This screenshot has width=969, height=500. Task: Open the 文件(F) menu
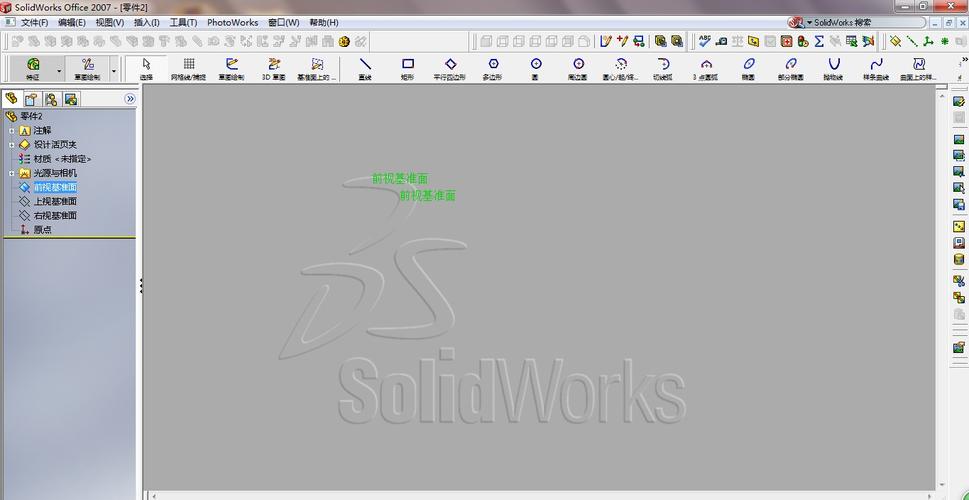coord(35,22)
